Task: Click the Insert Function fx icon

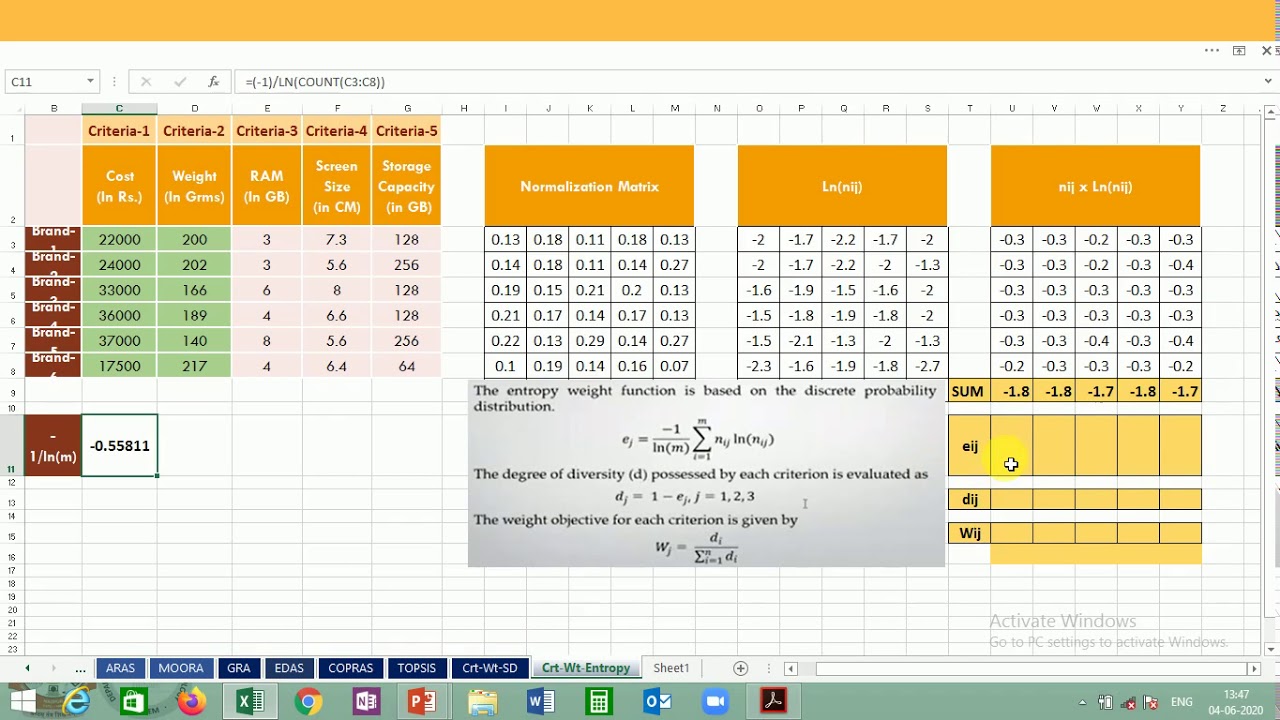Action: 213,82
